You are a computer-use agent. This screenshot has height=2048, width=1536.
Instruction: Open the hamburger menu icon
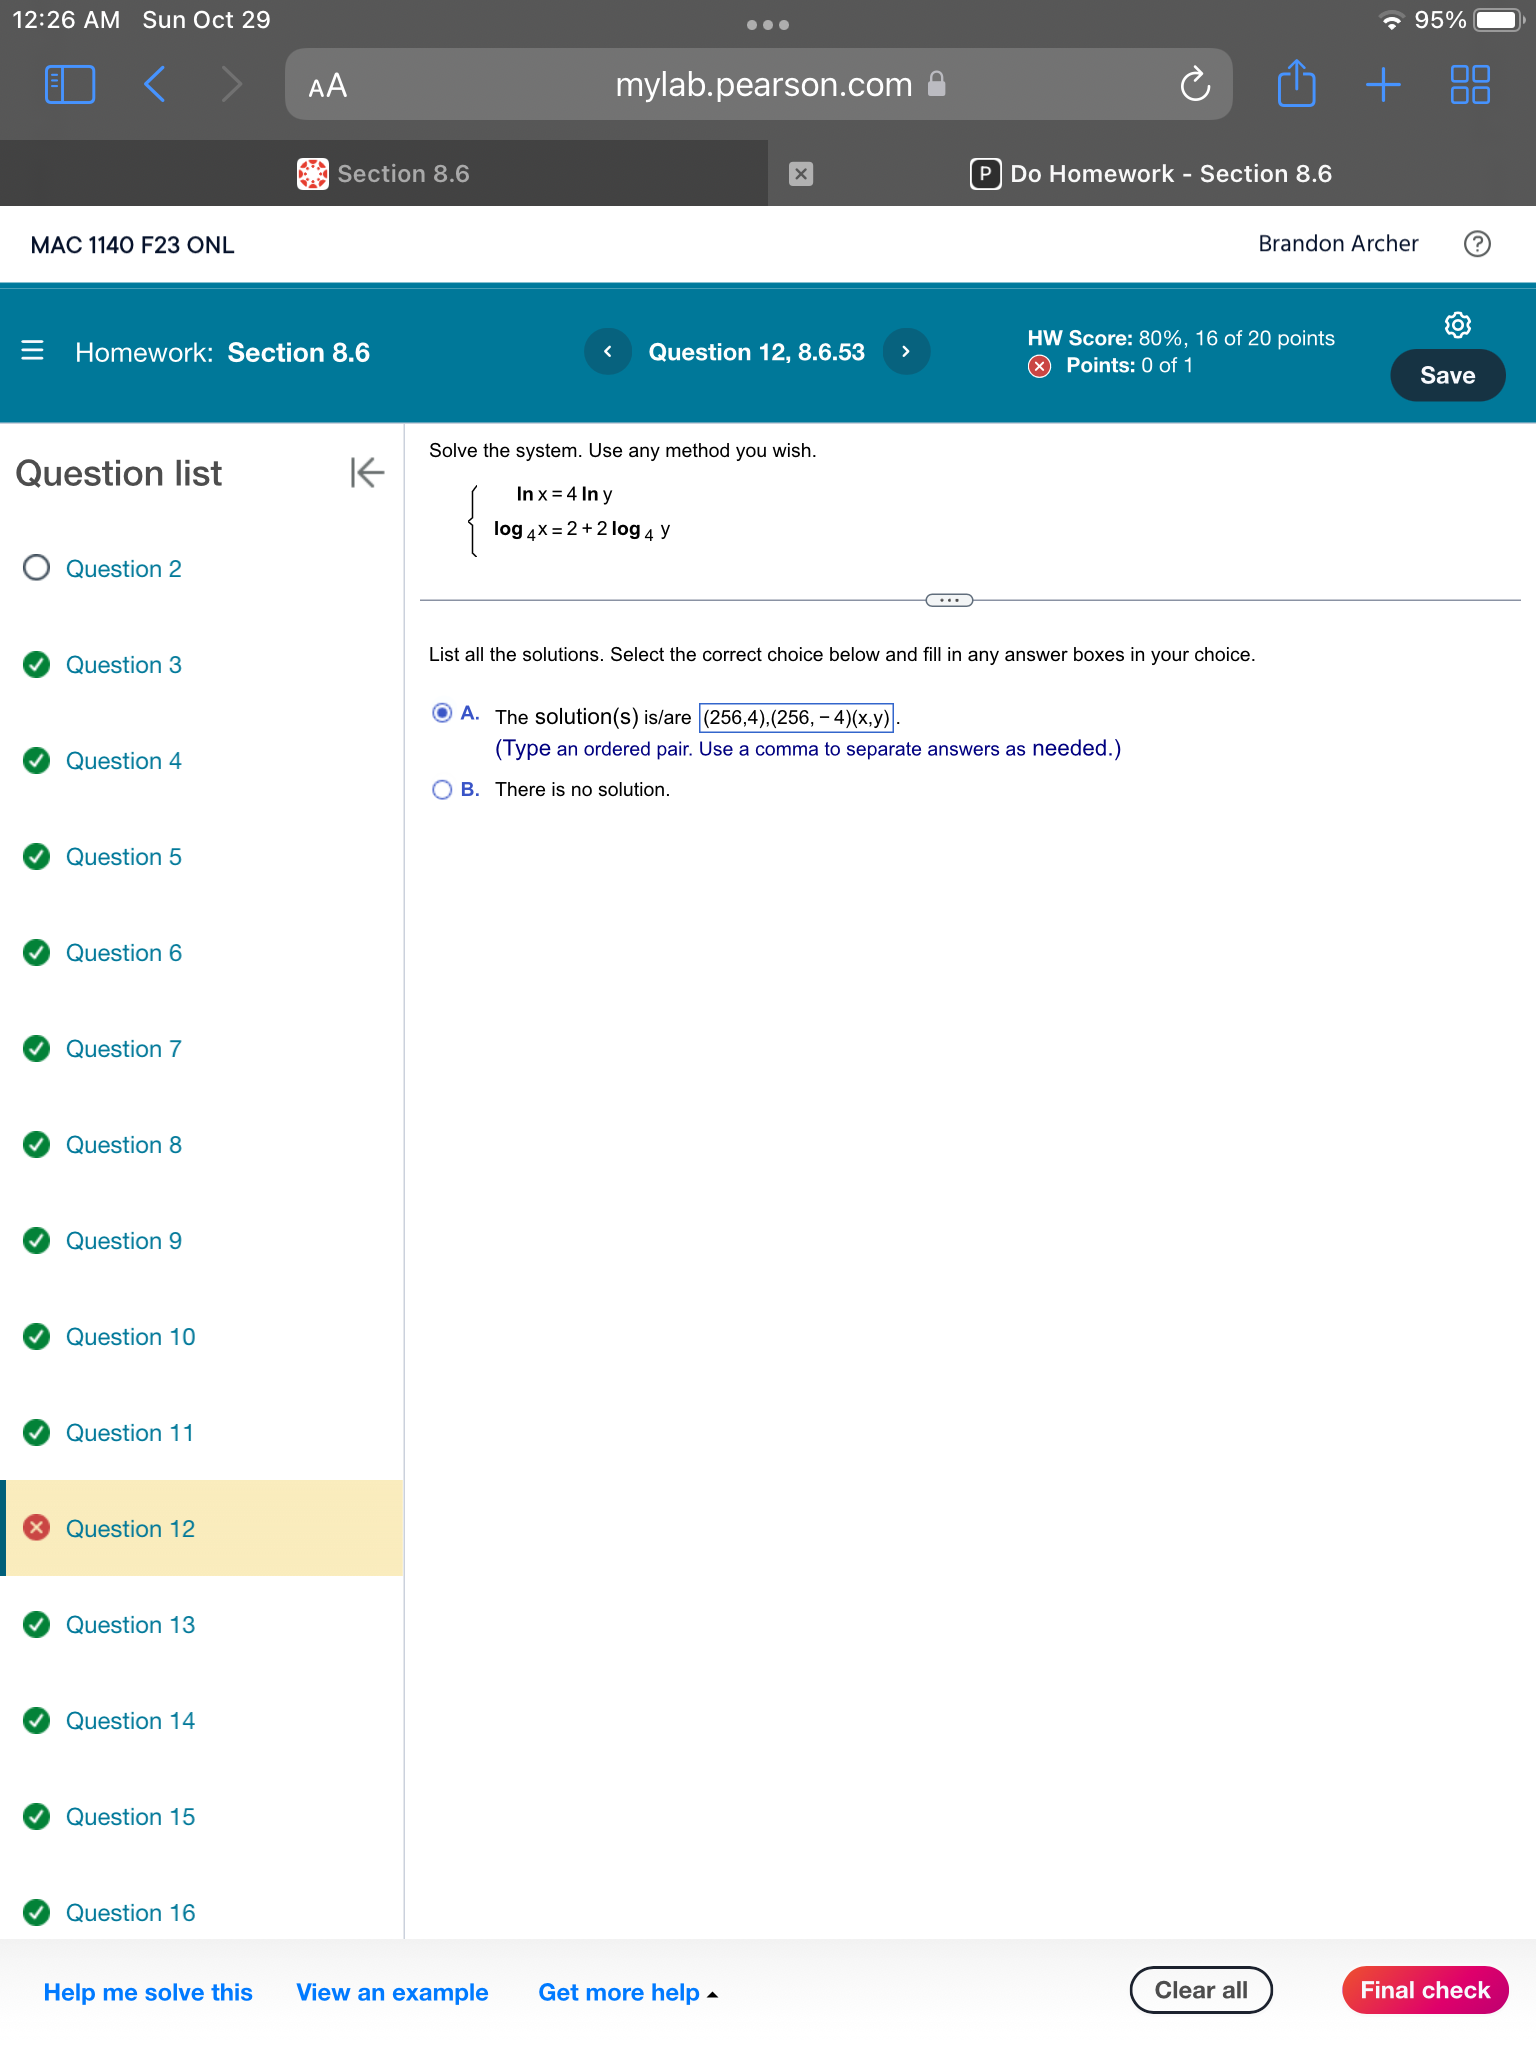32,351
